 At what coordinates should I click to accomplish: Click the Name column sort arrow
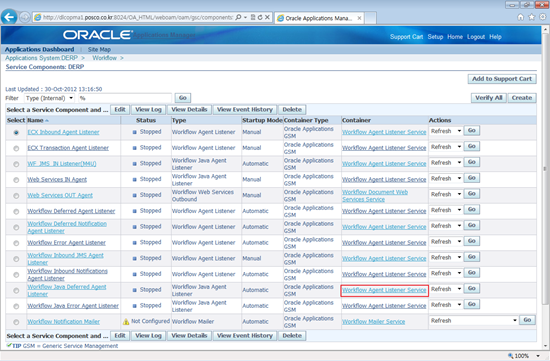pos(47,121)
